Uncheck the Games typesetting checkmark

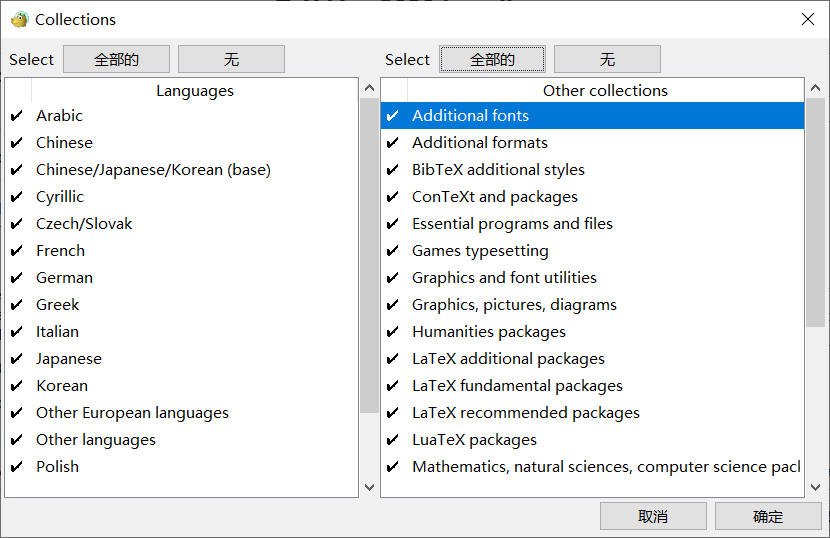393,251
